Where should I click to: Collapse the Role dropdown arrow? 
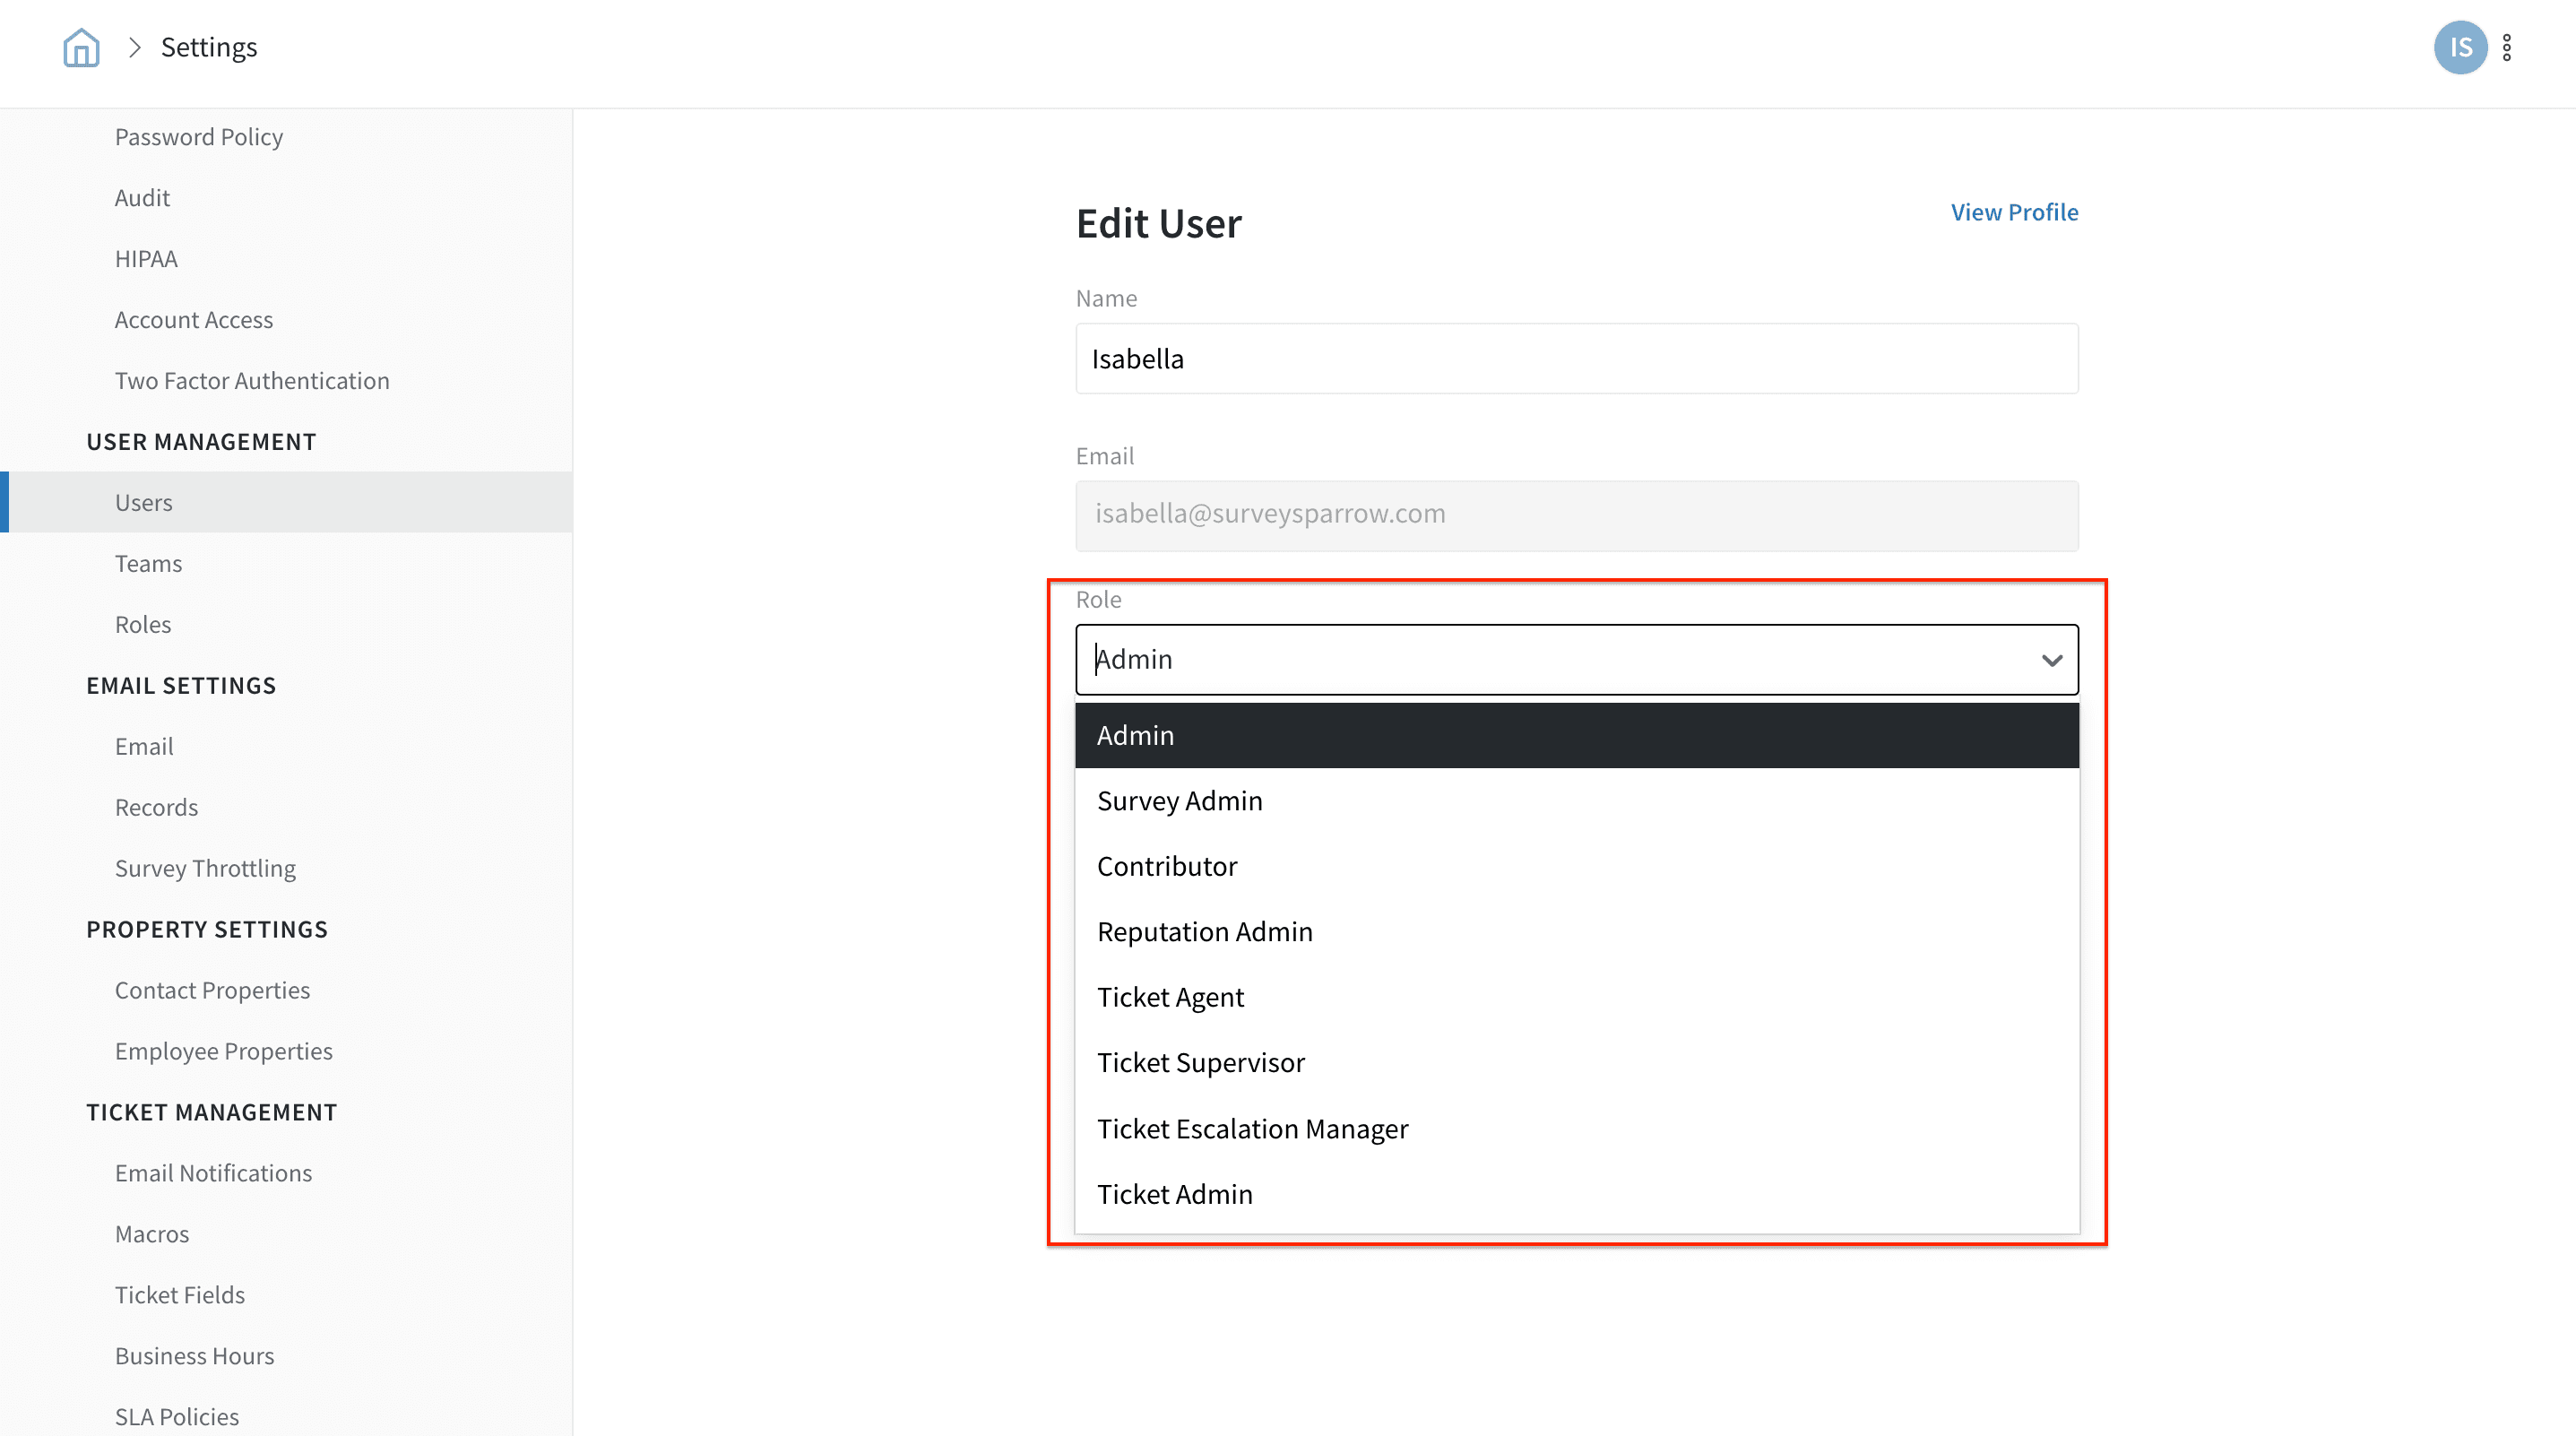click(2051, 660)
